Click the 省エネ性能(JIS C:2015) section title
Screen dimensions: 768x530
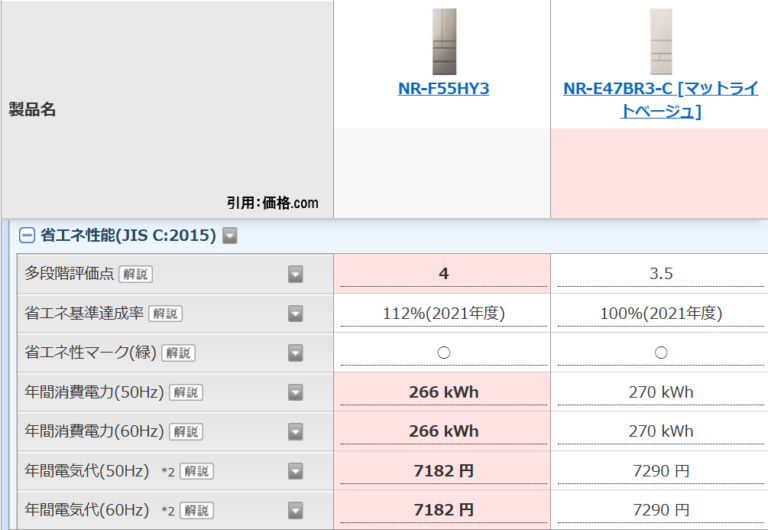128,236
